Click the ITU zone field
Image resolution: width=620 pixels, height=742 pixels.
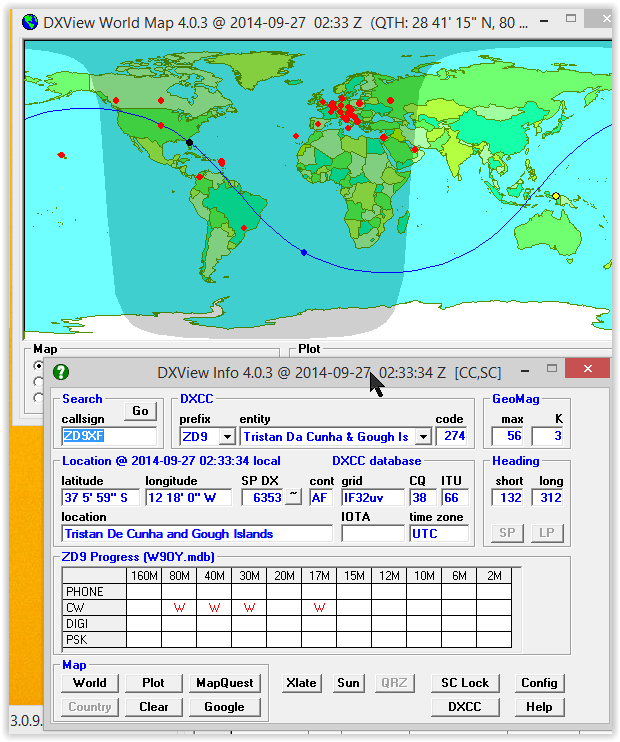pyautogui.click(x=454, y=497)
